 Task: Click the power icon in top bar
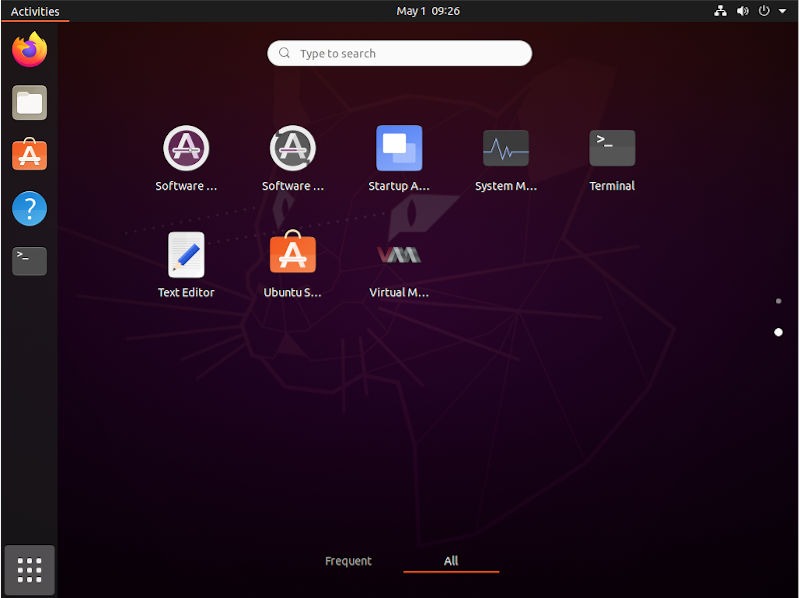pyautogui.click(x=764, y=11)
